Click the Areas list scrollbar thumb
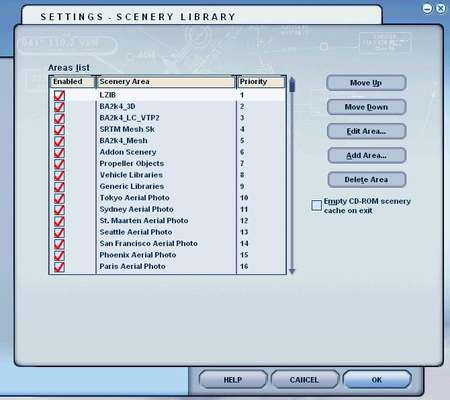 [x=292, y=87]
